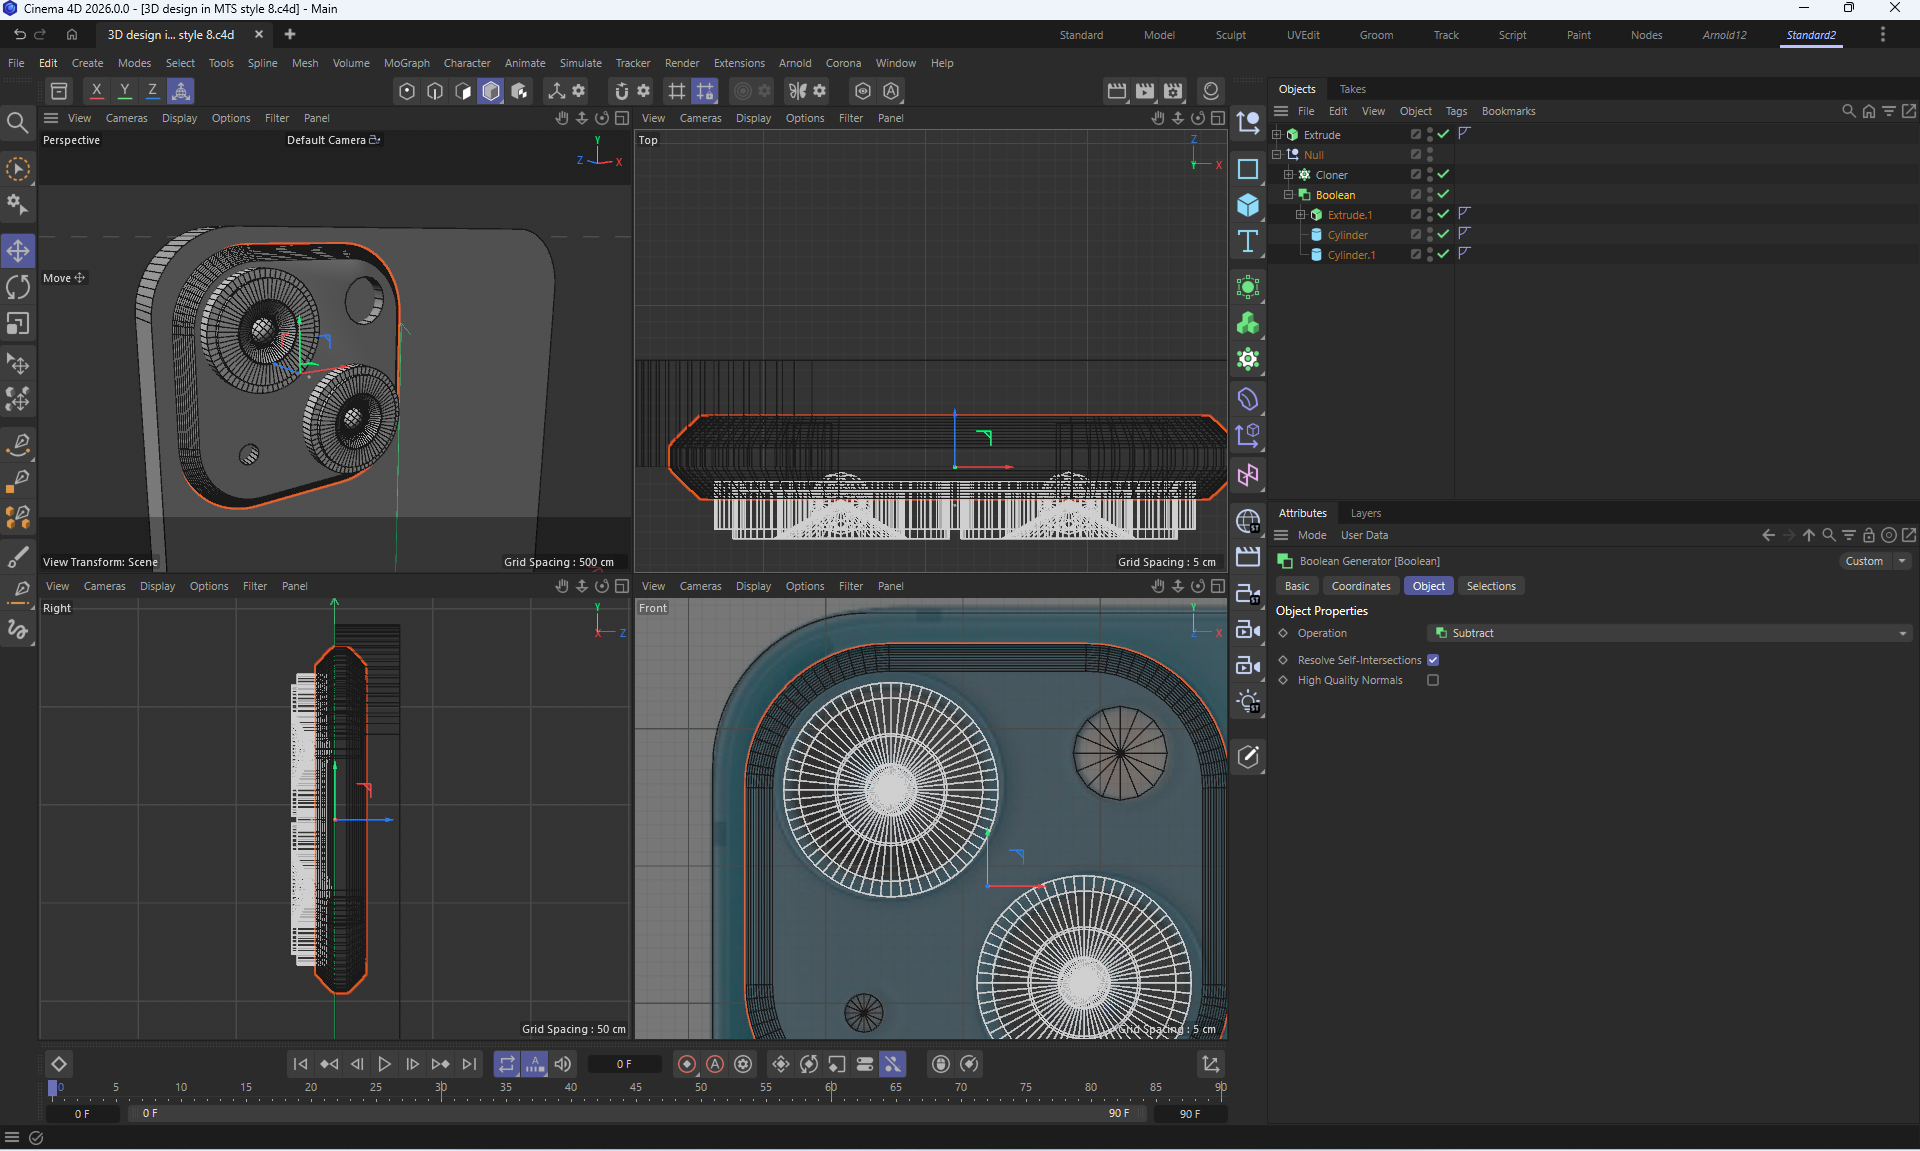Click the record active objects button

pos(687,1064)
